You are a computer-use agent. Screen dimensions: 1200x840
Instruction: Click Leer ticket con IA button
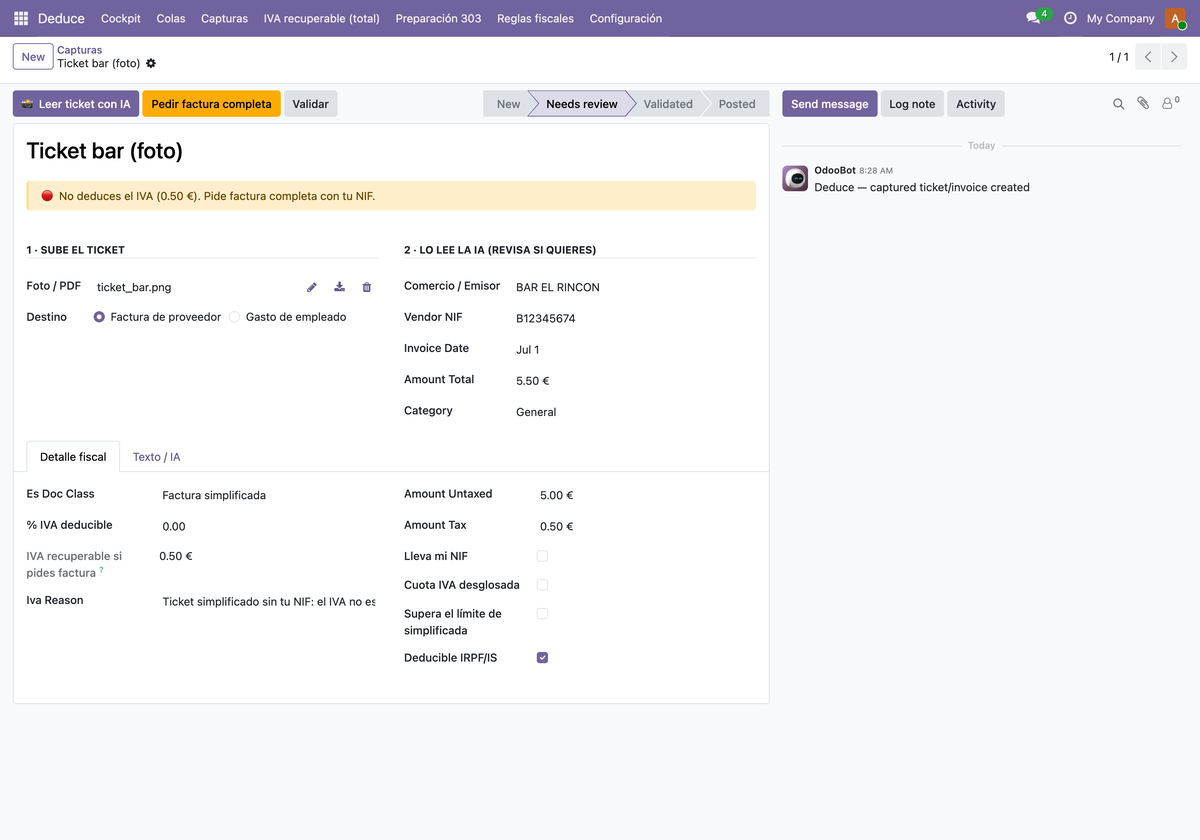[x=76, y=104]
